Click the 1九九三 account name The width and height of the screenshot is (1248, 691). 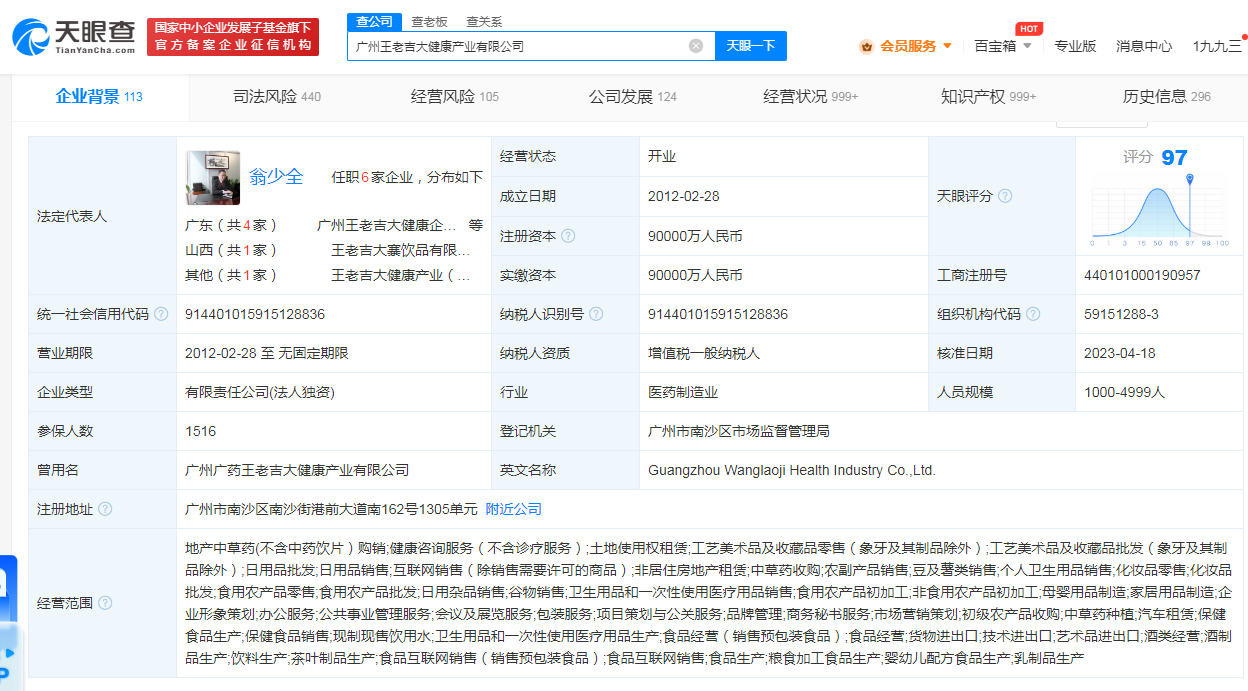click(x=1217, y=46)
